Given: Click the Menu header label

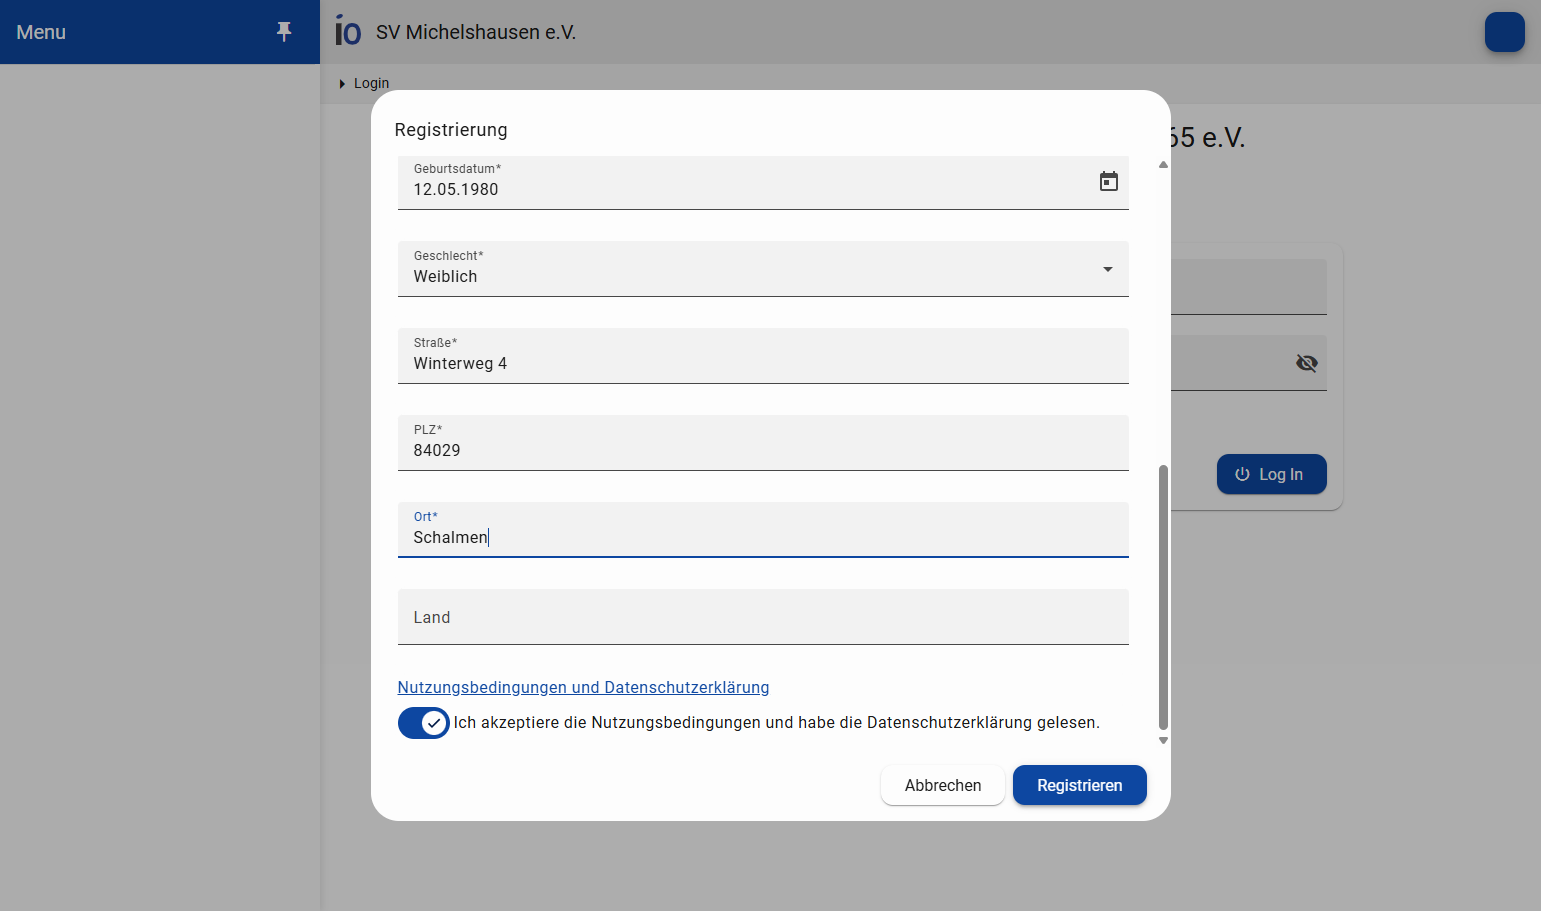Looking at the screenshot, I should pos(41,32).
